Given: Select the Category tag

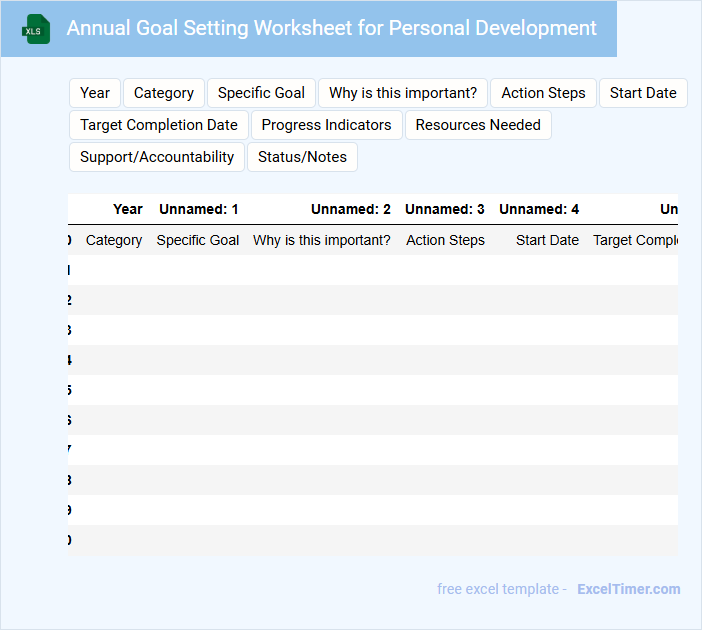Looking at the screenshot, I should (x=164, y=93).
